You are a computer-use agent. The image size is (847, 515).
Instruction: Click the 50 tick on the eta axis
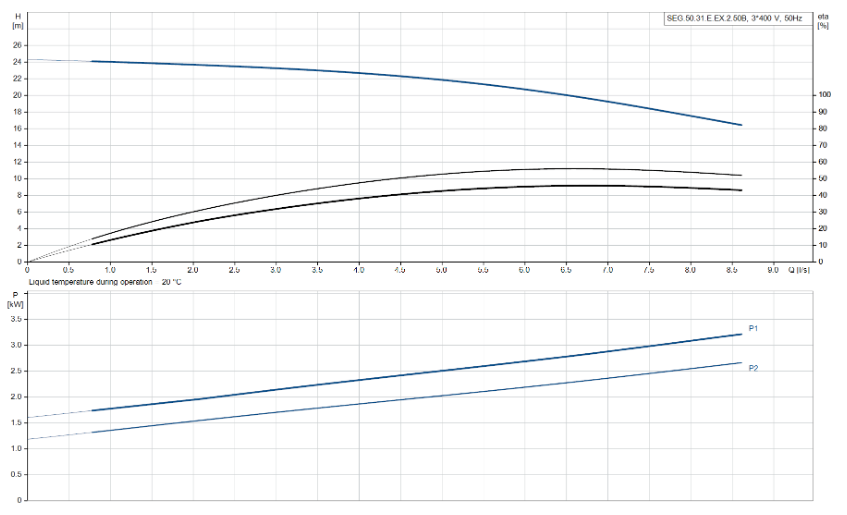823,178
